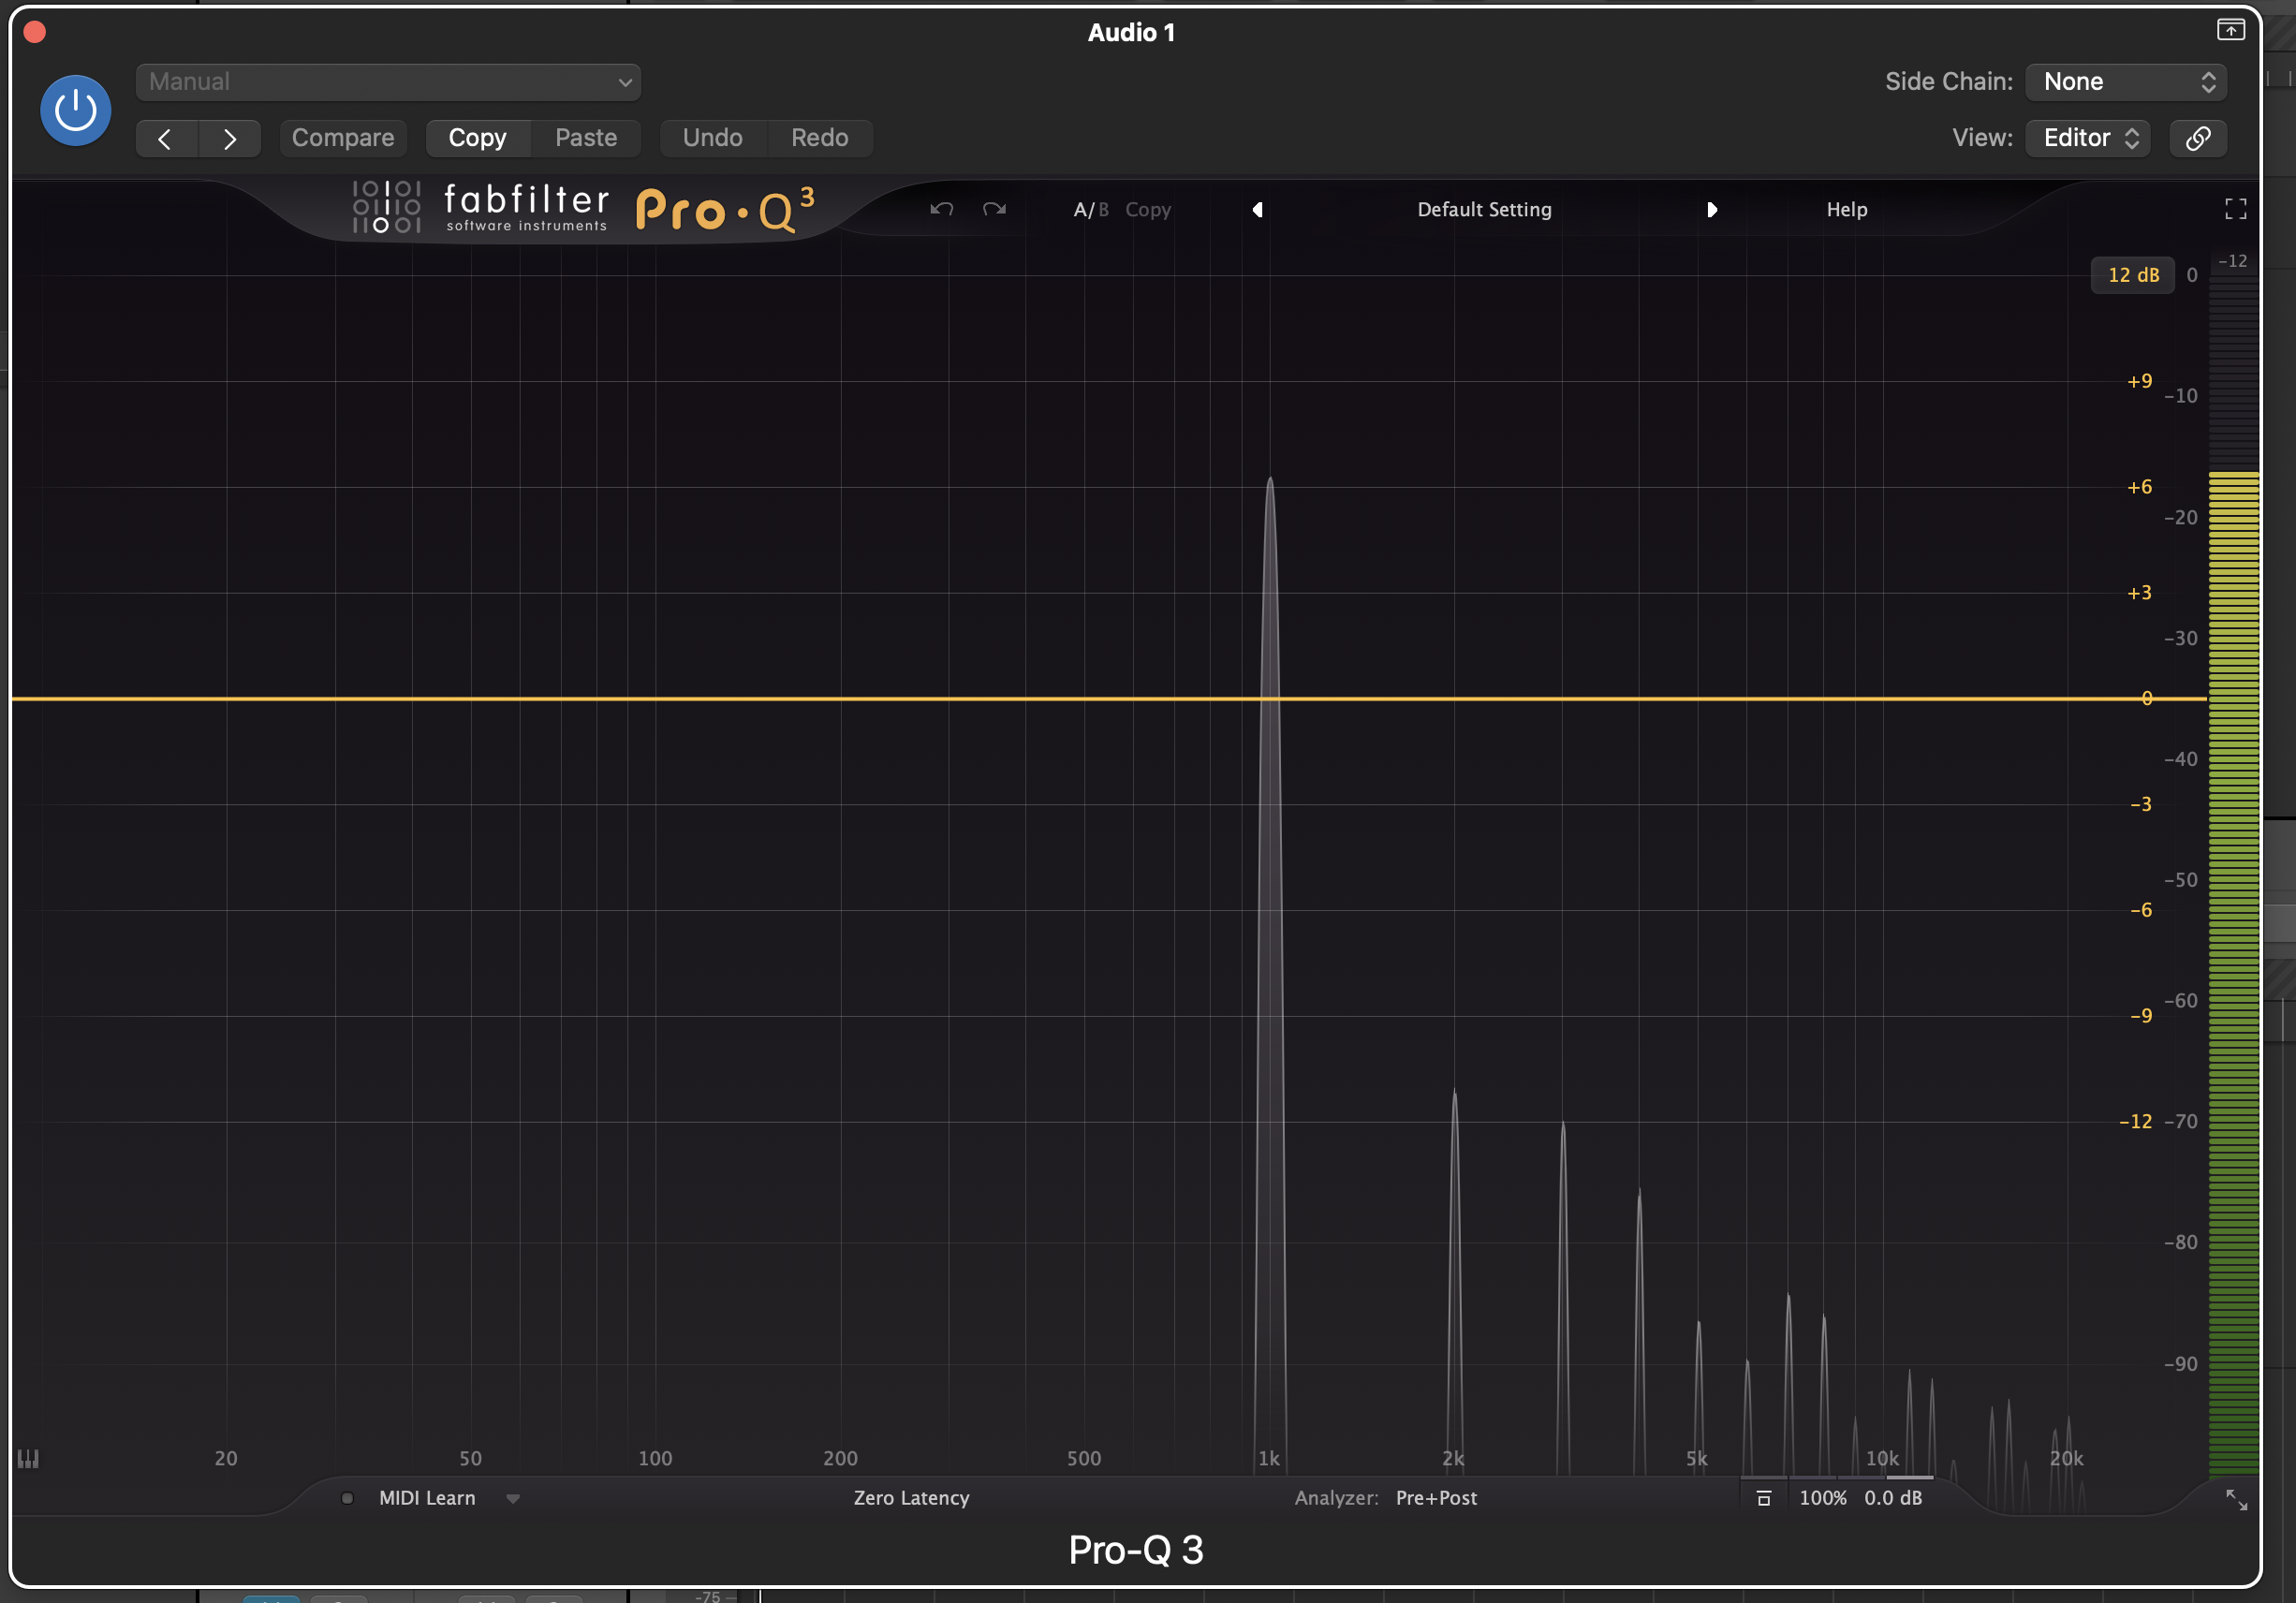This screenshot has height=1603, width=2296.
Task: Click the link chain icon
Action: click(x=2198, y=138)
